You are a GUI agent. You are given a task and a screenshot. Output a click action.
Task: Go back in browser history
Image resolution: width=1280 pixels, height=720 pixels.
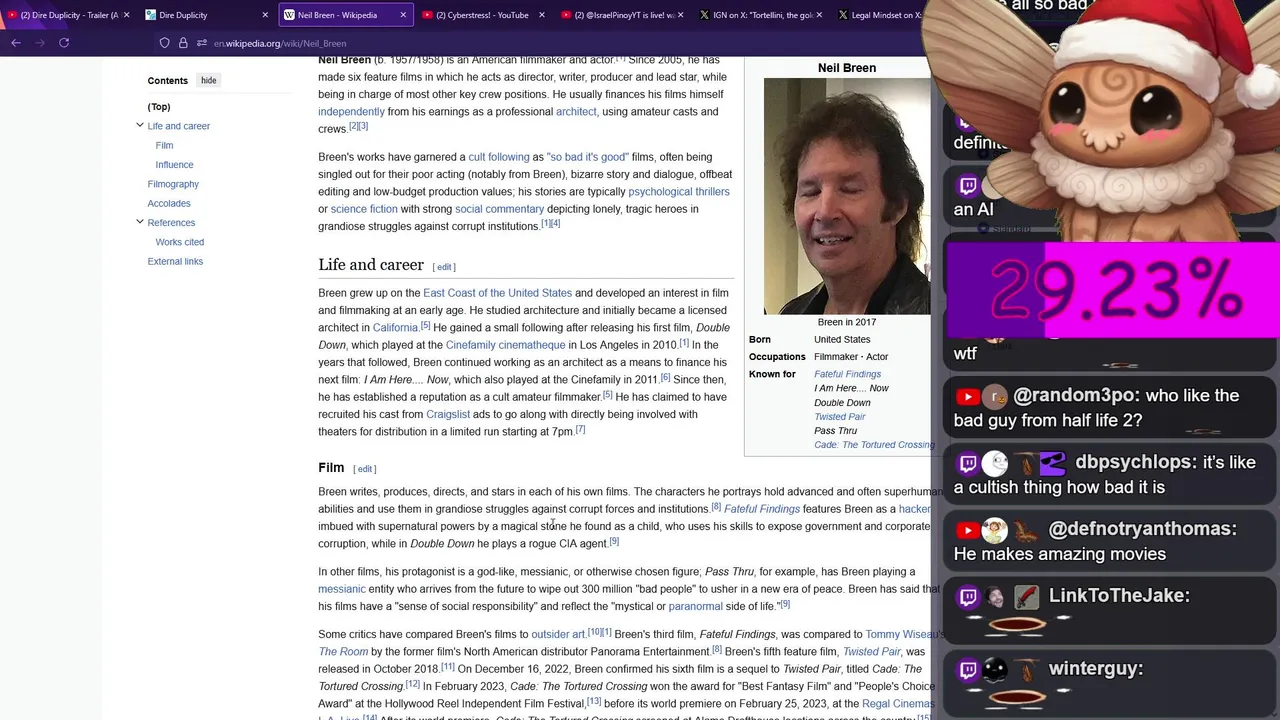pyautogui.click(x=16, y=43)
